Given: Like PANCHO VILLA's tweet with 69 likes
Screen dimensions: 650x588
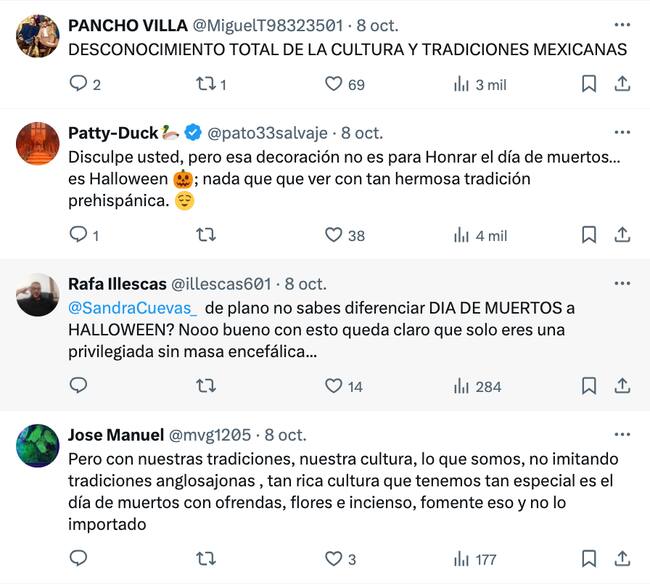Looking at the screenshot, I should pos(334,85).
